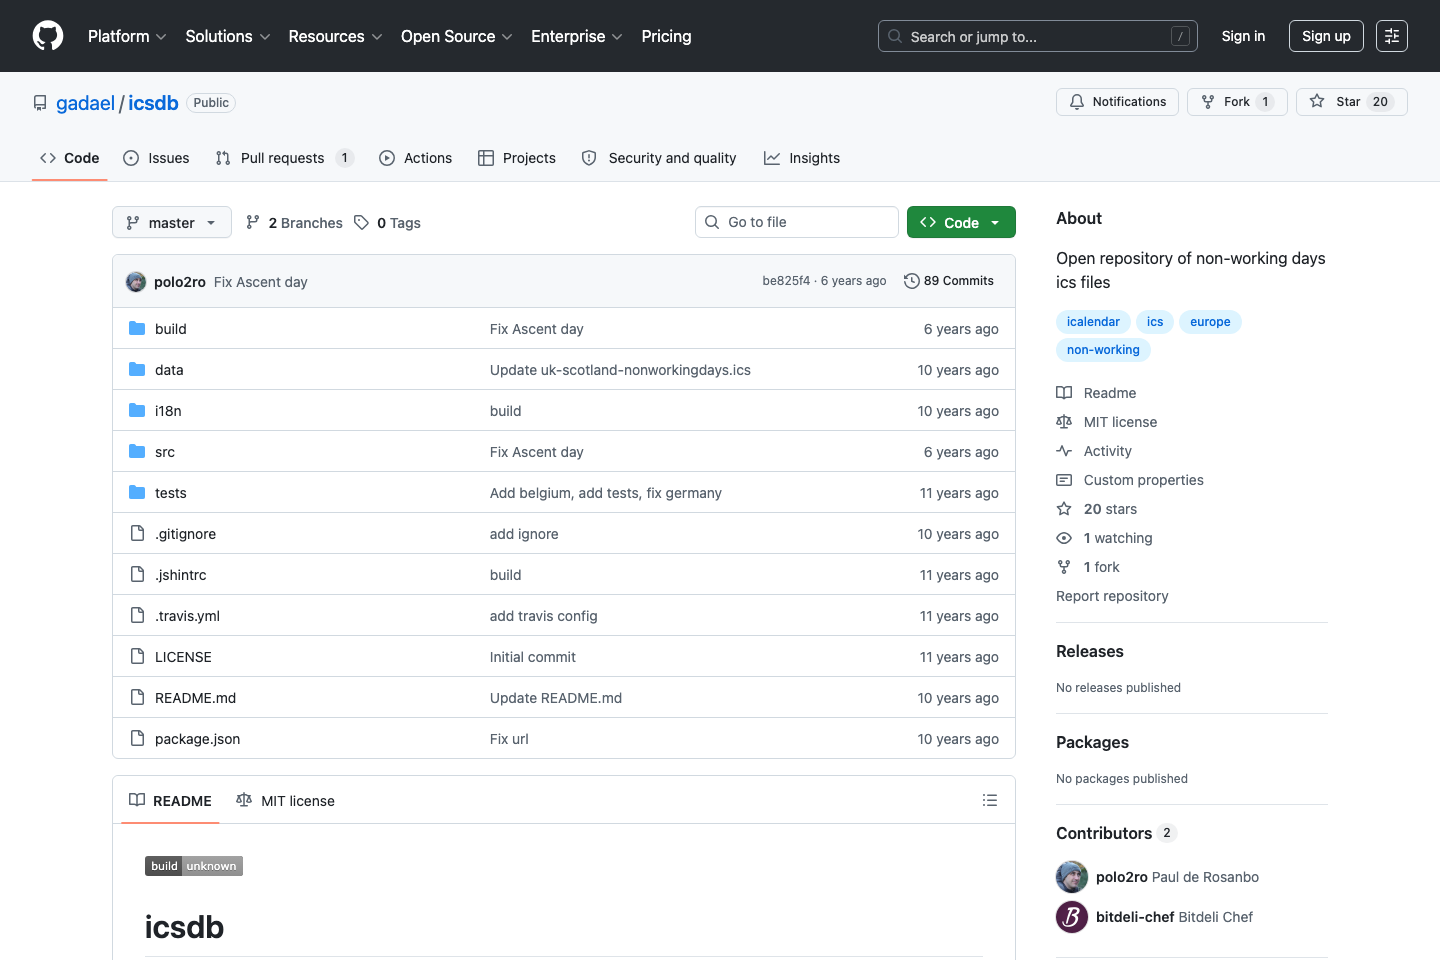Click the MIT license scale icon

pyautogui.click(x=1064, y=422)
